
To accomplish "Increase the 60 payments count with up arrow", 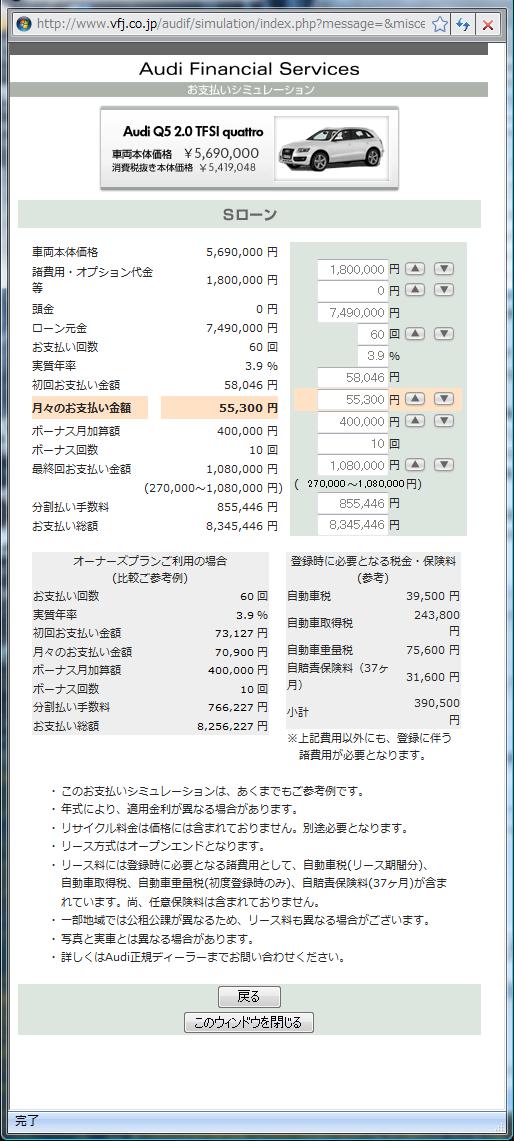I will tap(414, 333).
